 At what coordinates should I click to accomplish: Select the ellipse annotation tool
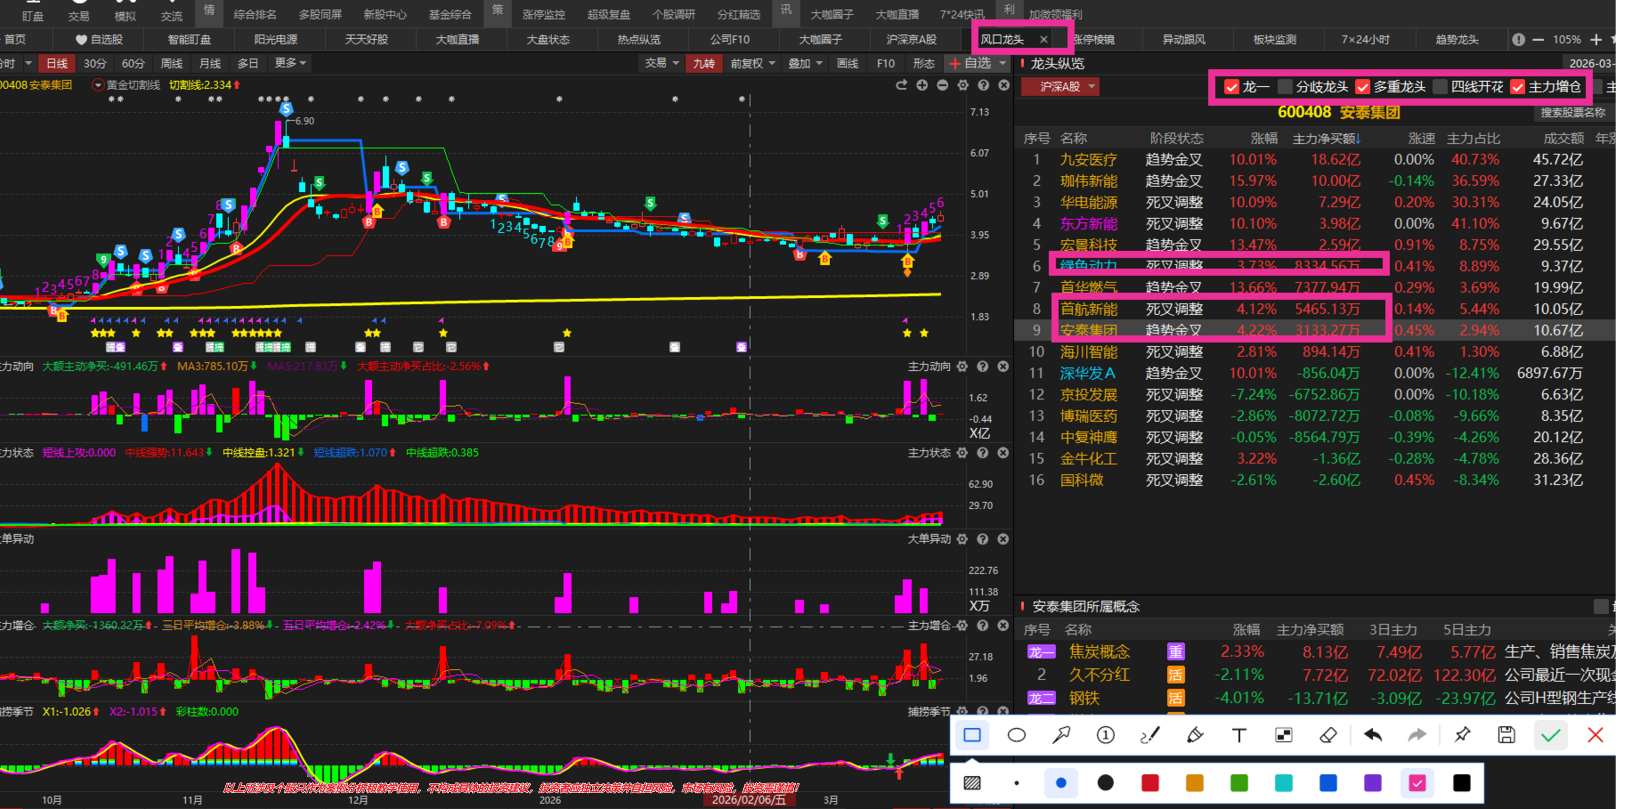tap(1016, 735)
